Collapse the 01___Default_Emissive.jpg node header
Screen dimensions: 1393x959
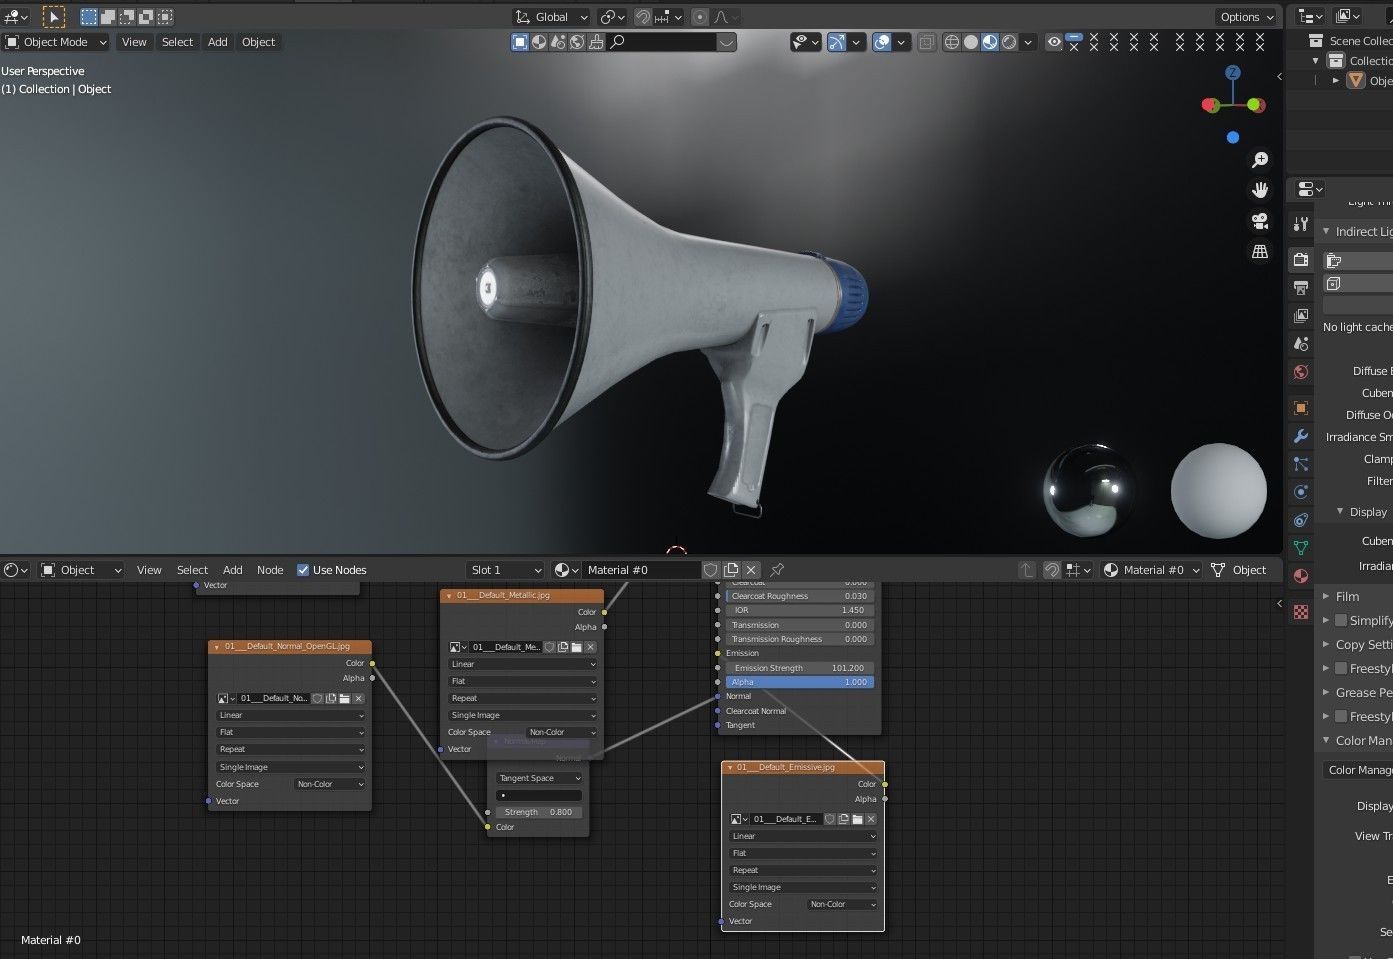coord(730,767)
